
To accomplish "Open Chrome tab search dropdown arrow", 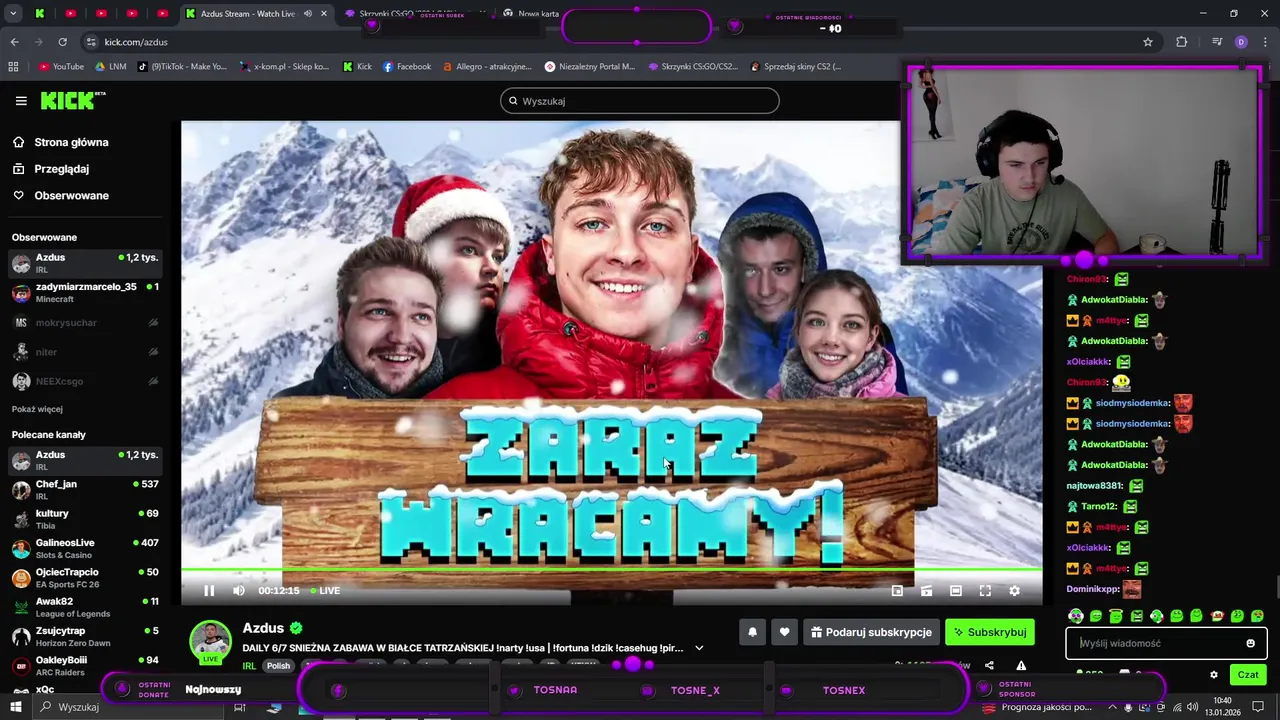I will 13,14.
